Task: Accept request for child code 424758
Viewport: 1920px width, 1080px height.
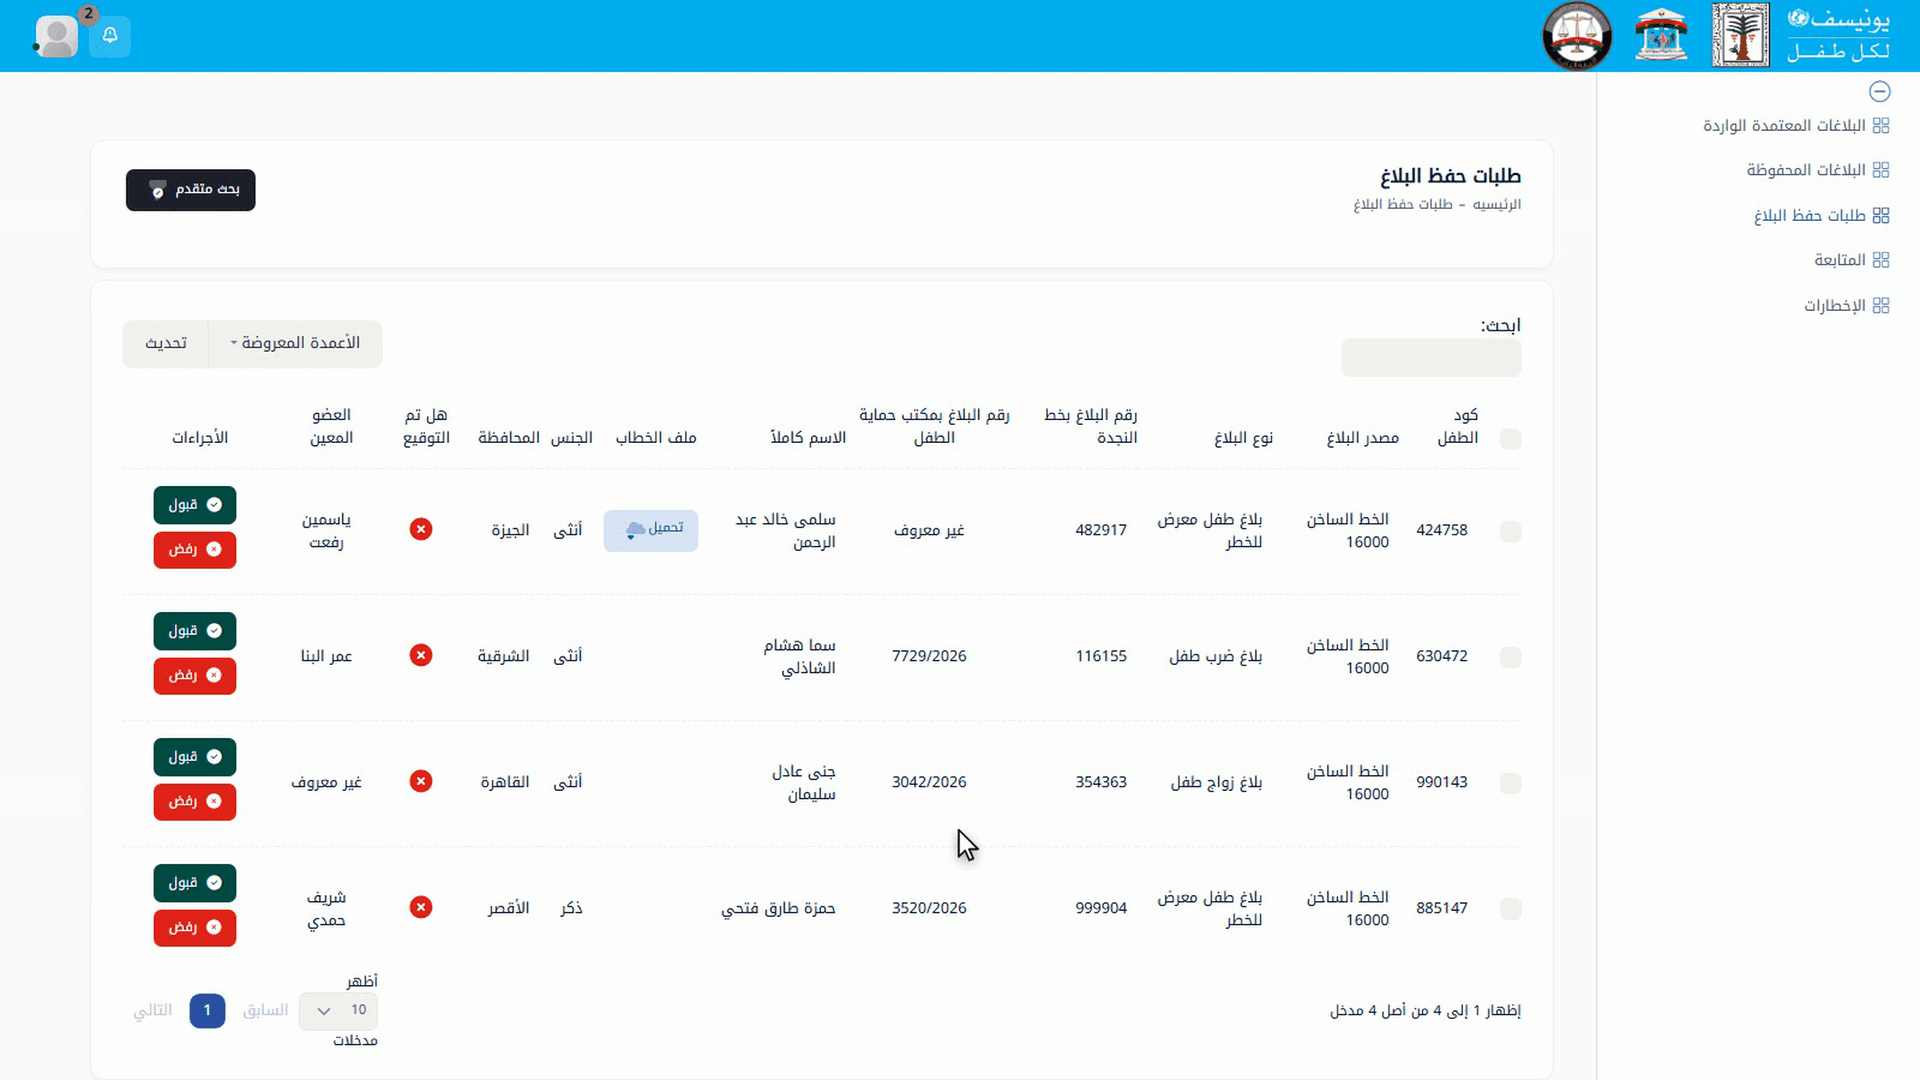Action: (x=195, y=505)
